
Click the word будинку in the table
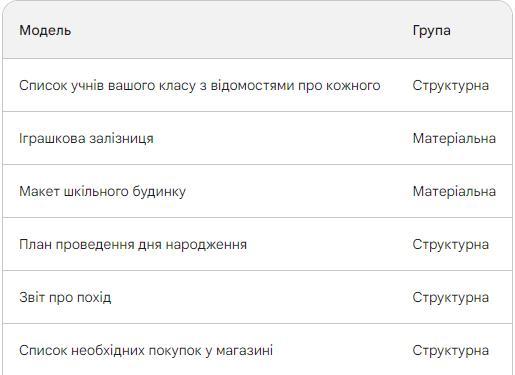[x=159, y=192]
